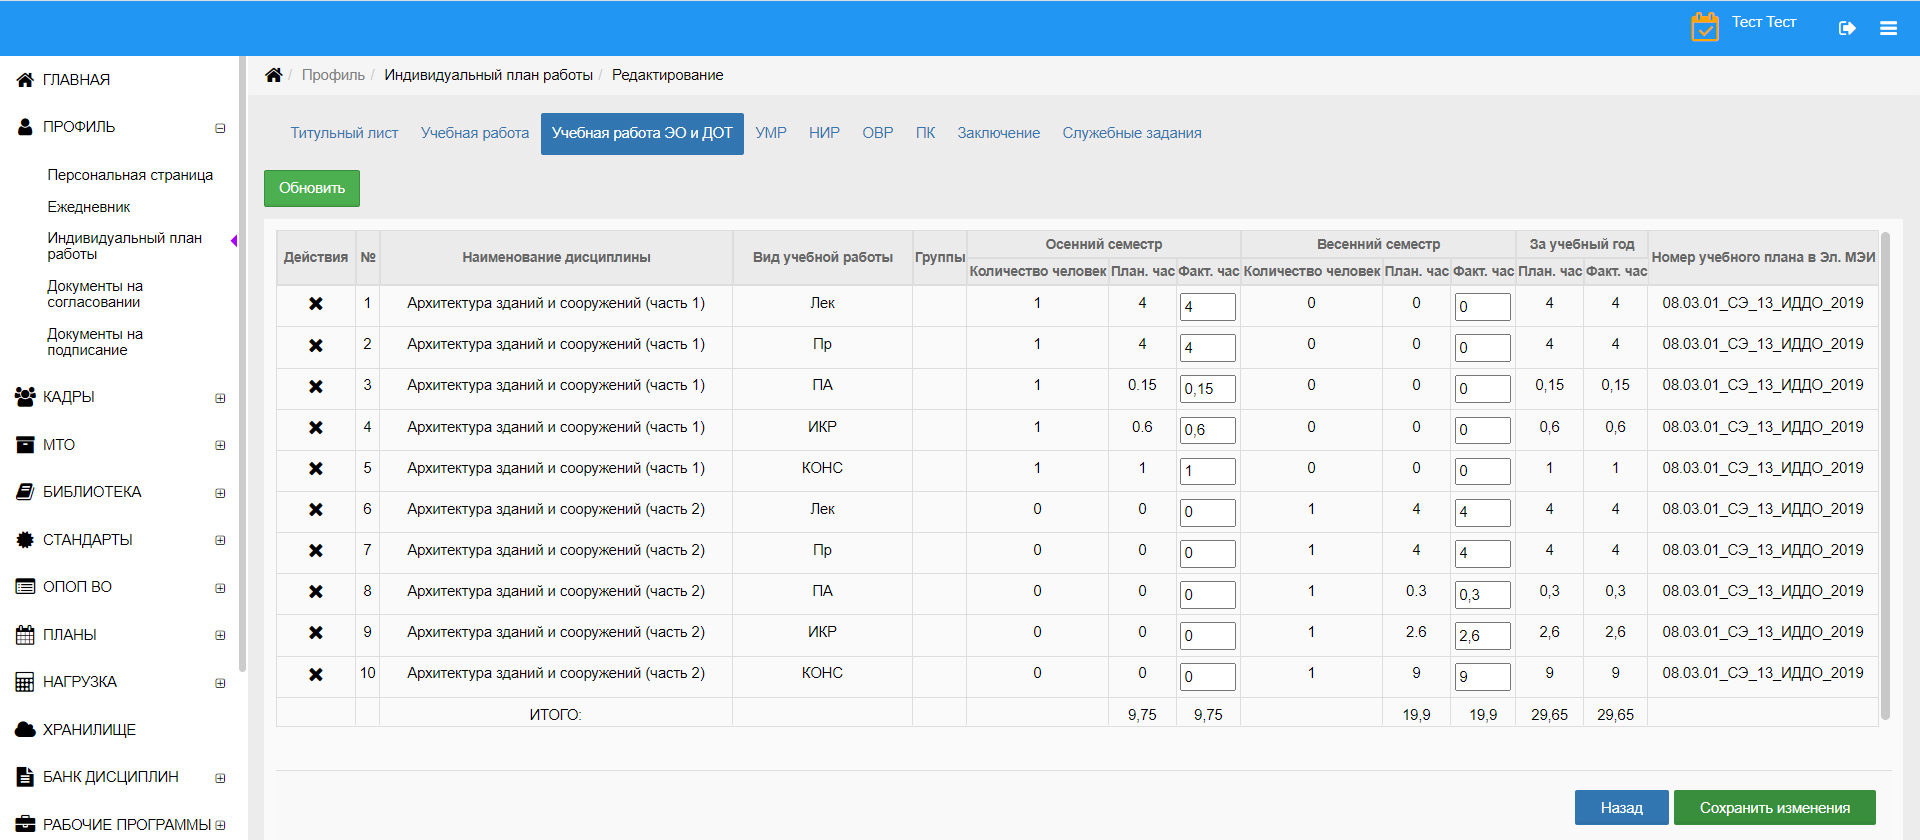Expand the МТО sidebar section
The image size is (1920, 840).
220,445
